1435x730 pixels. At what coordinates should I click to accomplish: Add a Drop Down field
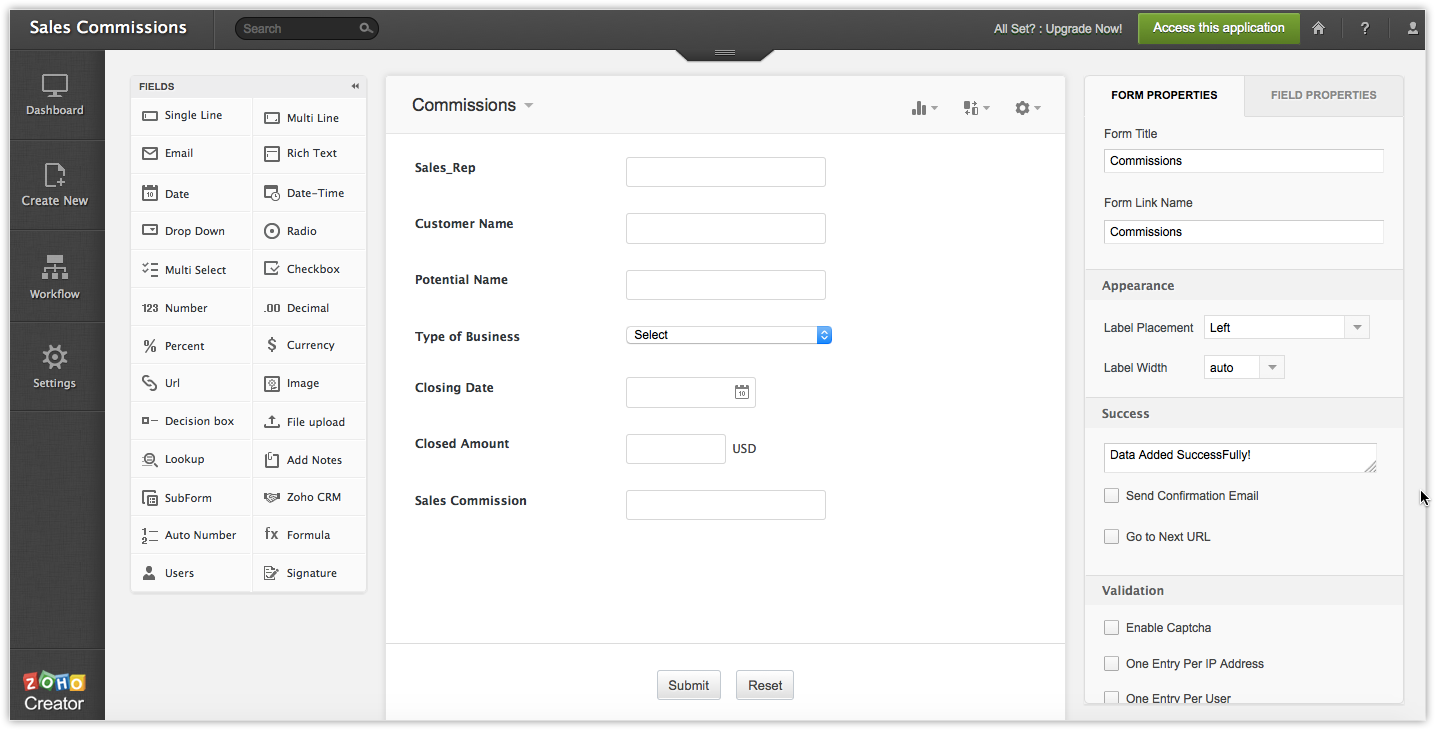(x=191, y=231)
